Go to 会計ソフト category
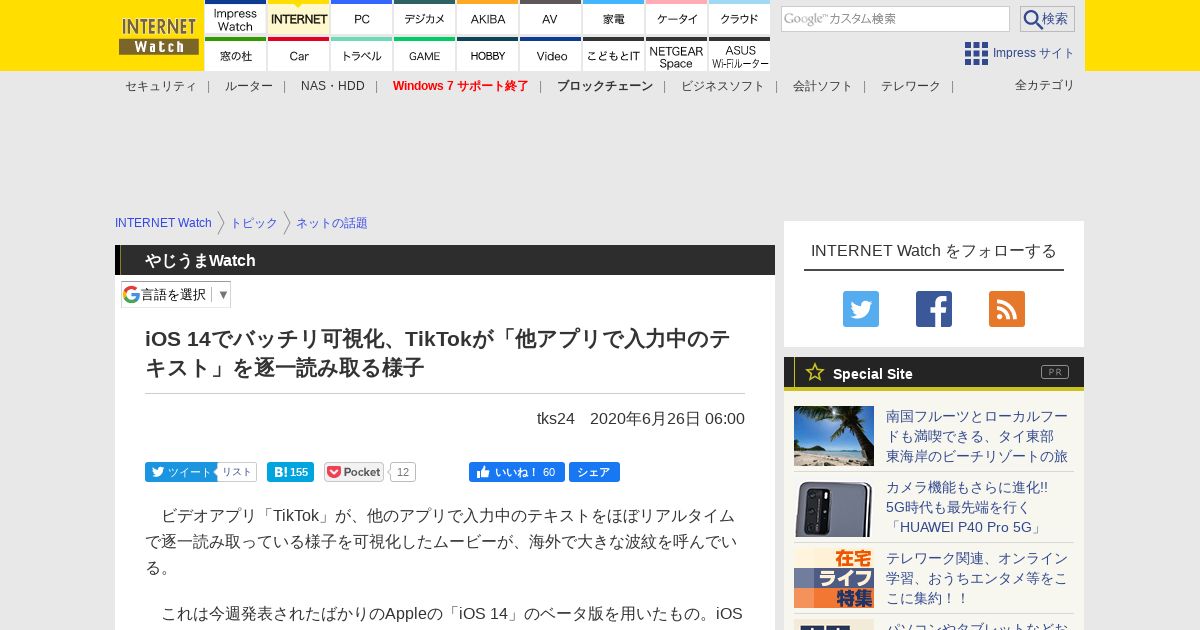This screenshot has height=630, width=1200. click(823, 86)
